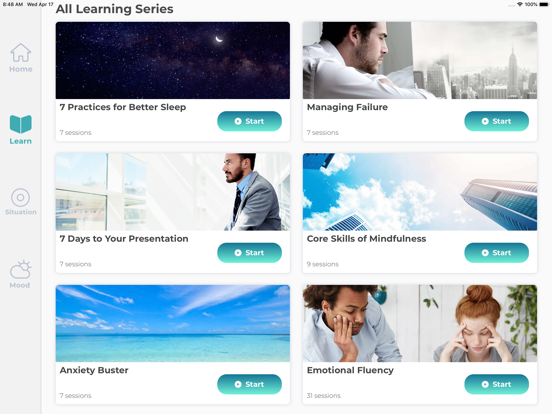This screenshot has width=552, height=414.
Task: Open the Mood cloud-sun icon
Action: click(x=20, y=270)
